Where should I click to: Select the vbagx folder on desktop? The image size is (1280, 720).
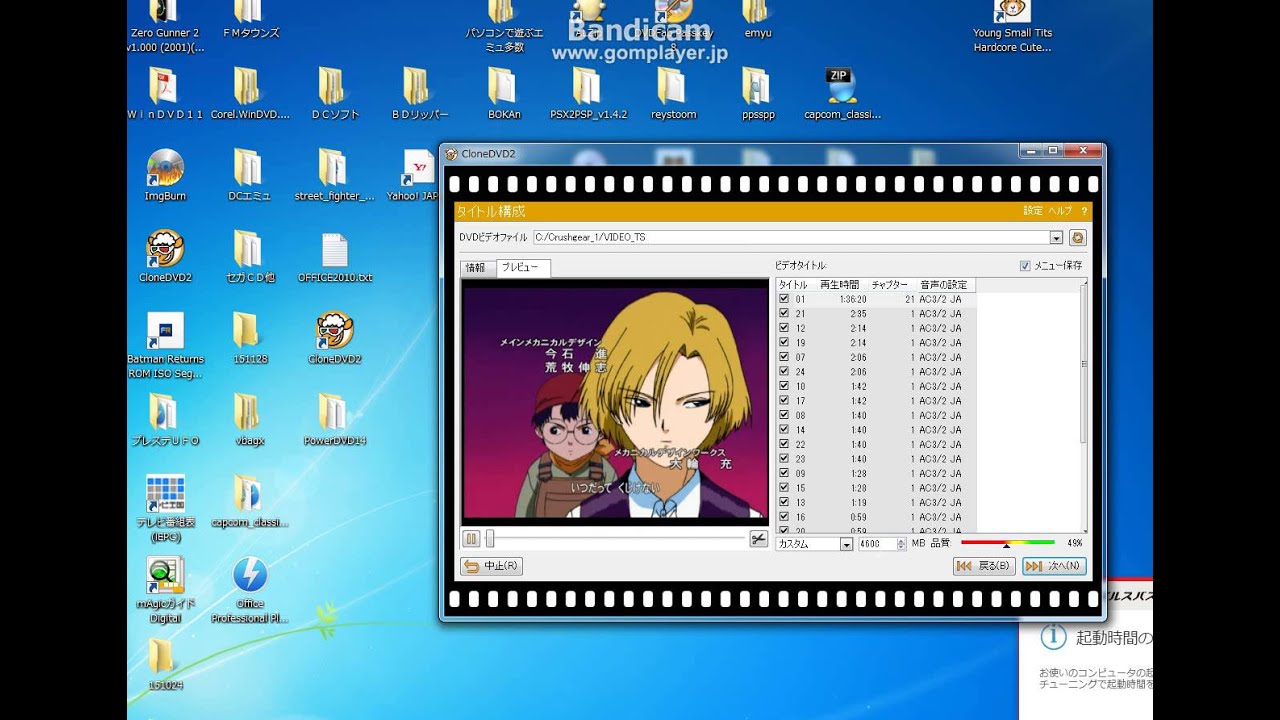250,419
